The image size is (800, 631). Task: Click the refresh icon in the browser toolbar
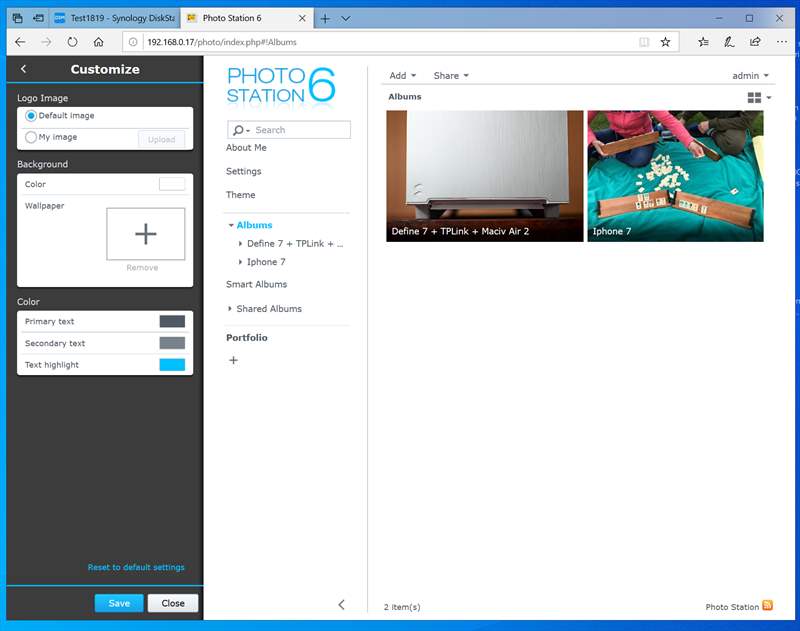pos(72,42)
